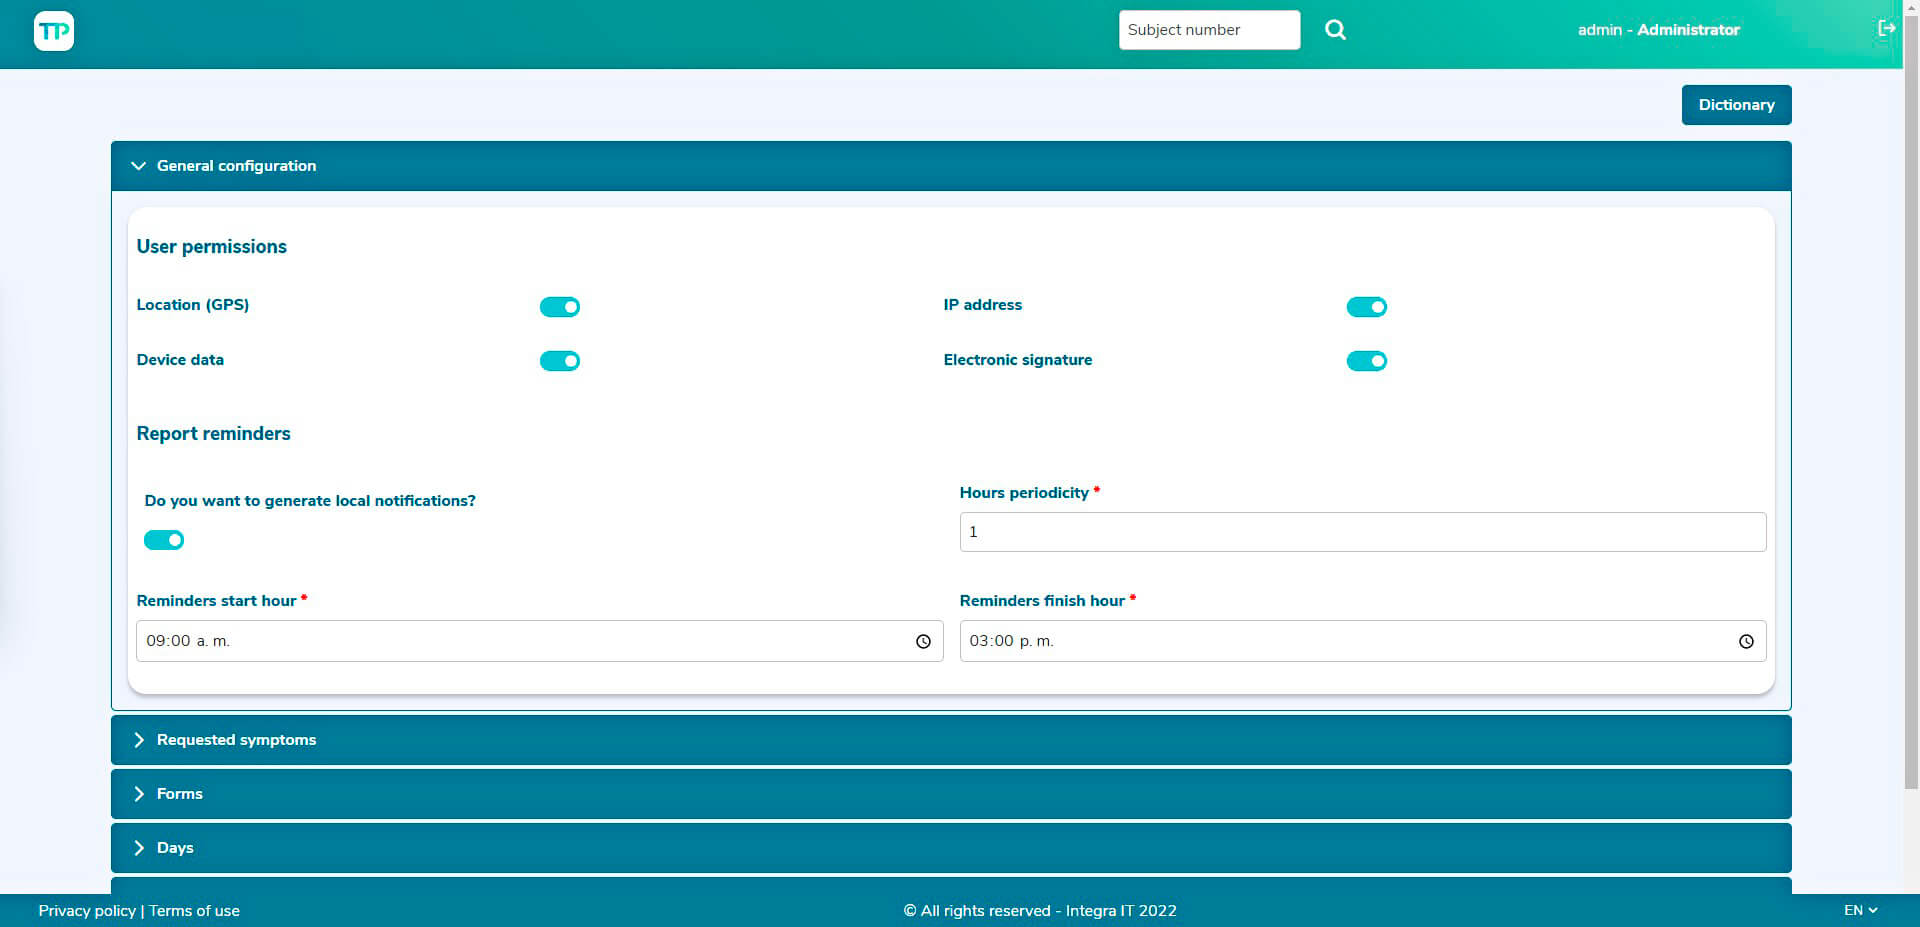1920x927 pixels.
Task: Toggle the local notifications switch
Action: [164, 540]
